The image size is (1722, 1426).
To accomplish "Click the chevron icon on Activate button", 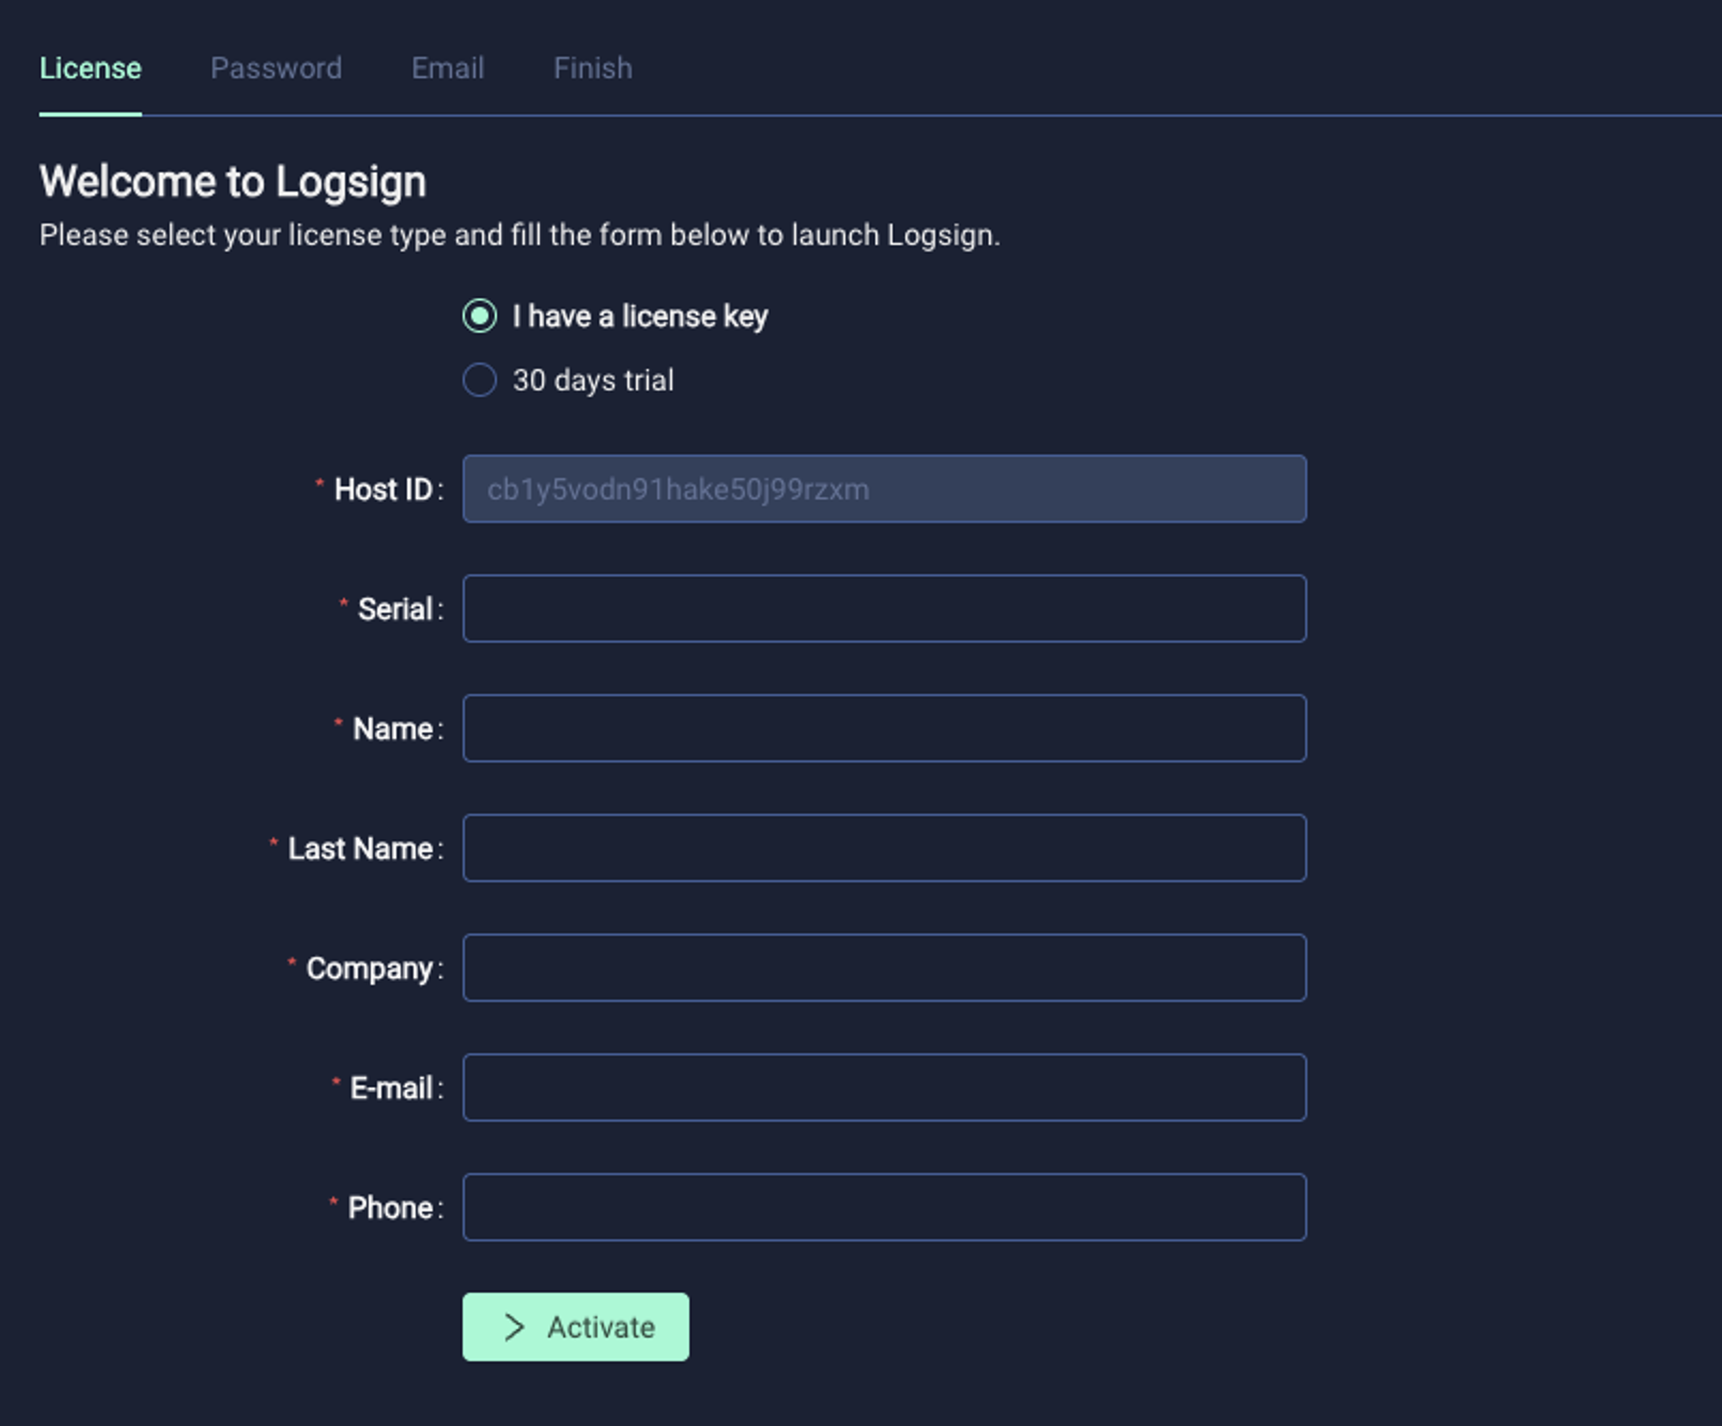I will [514, 1327].
